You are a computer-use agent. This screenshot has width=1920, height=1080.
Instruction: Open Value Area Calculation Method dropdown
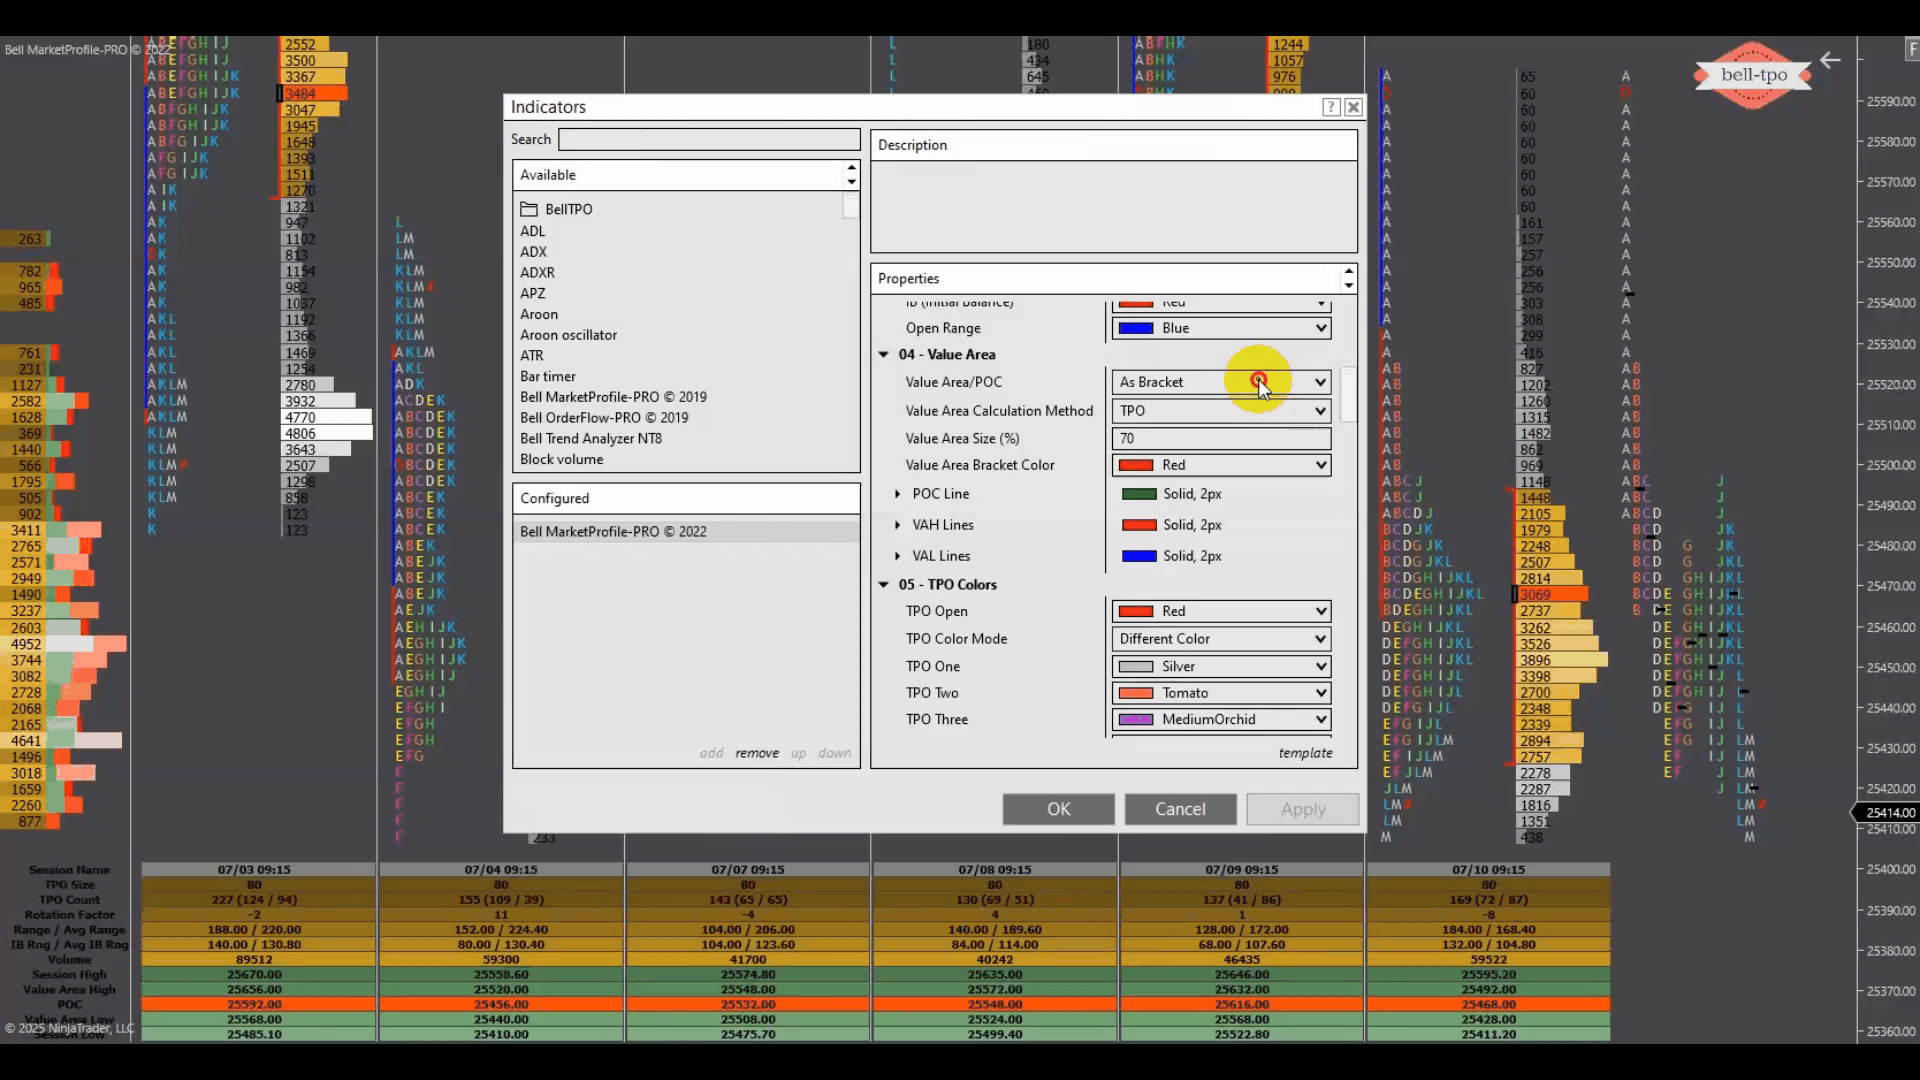[1320, 411]
